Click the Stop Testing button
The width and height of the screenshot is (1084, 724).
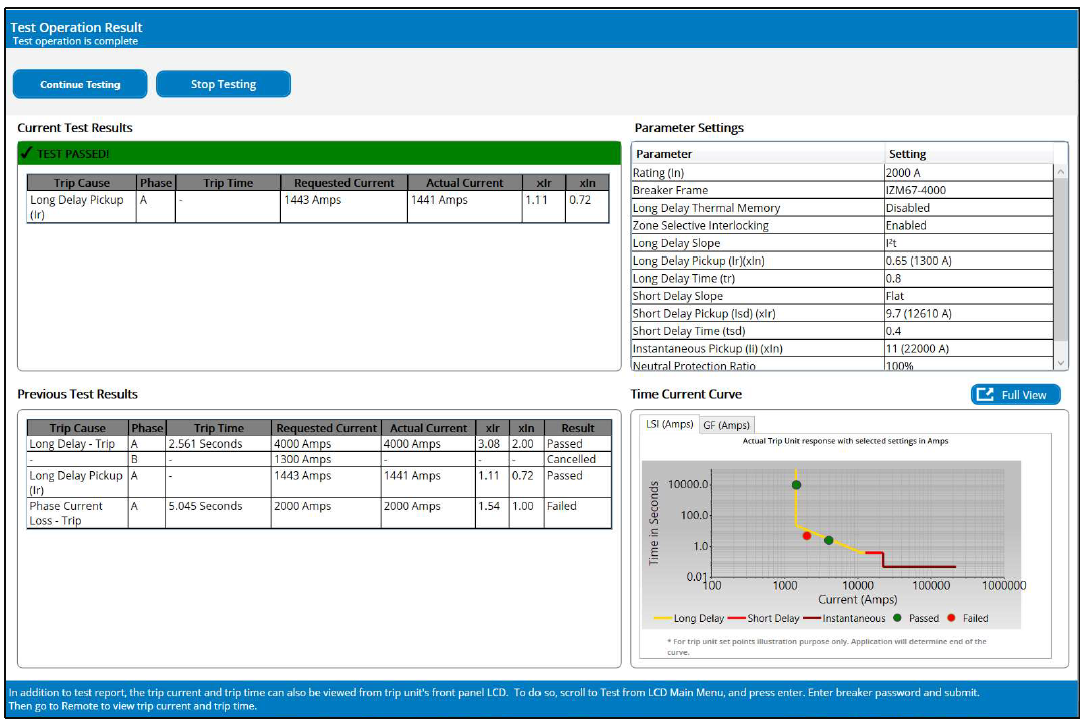pyautogui.click(x=223, y=84)
